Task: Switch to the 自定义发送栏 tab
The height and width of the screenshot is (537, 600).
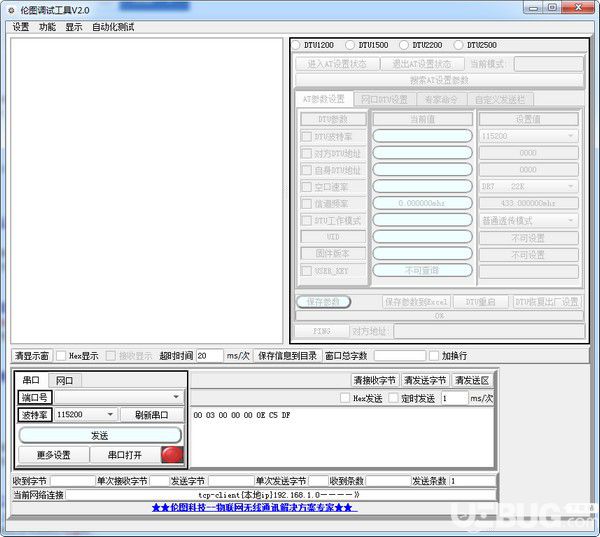Action: [x=500, y=100]
